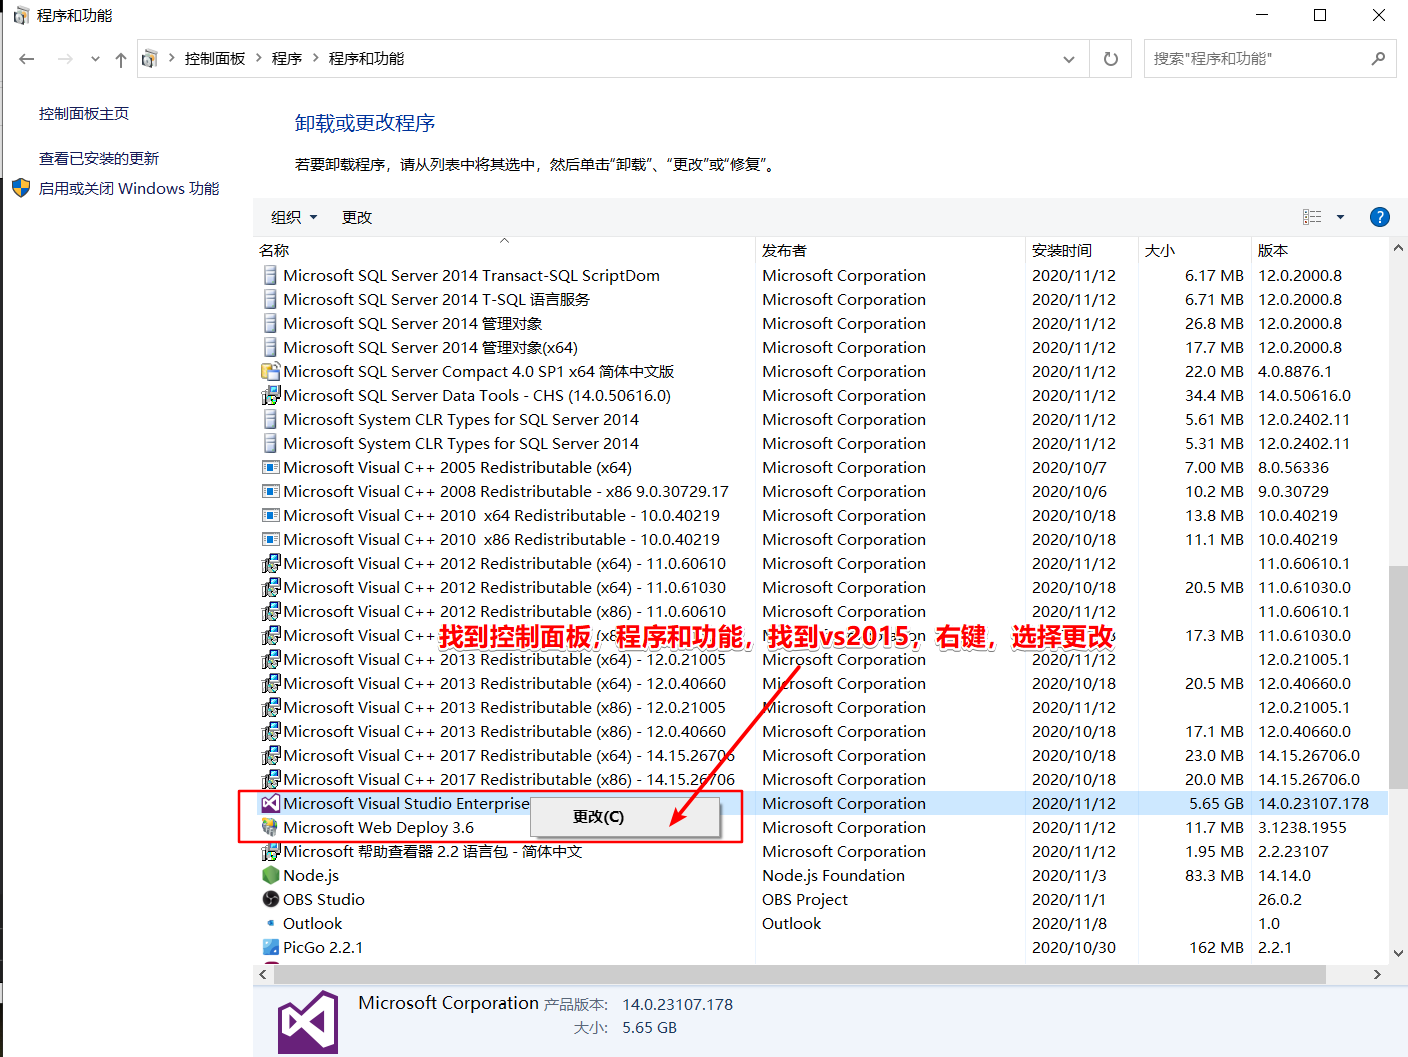This screenshot has height=1057, width=1408.
Task: Select Visual C++ 2017 Redistributable (x64) row
Action: pos(822,756)
